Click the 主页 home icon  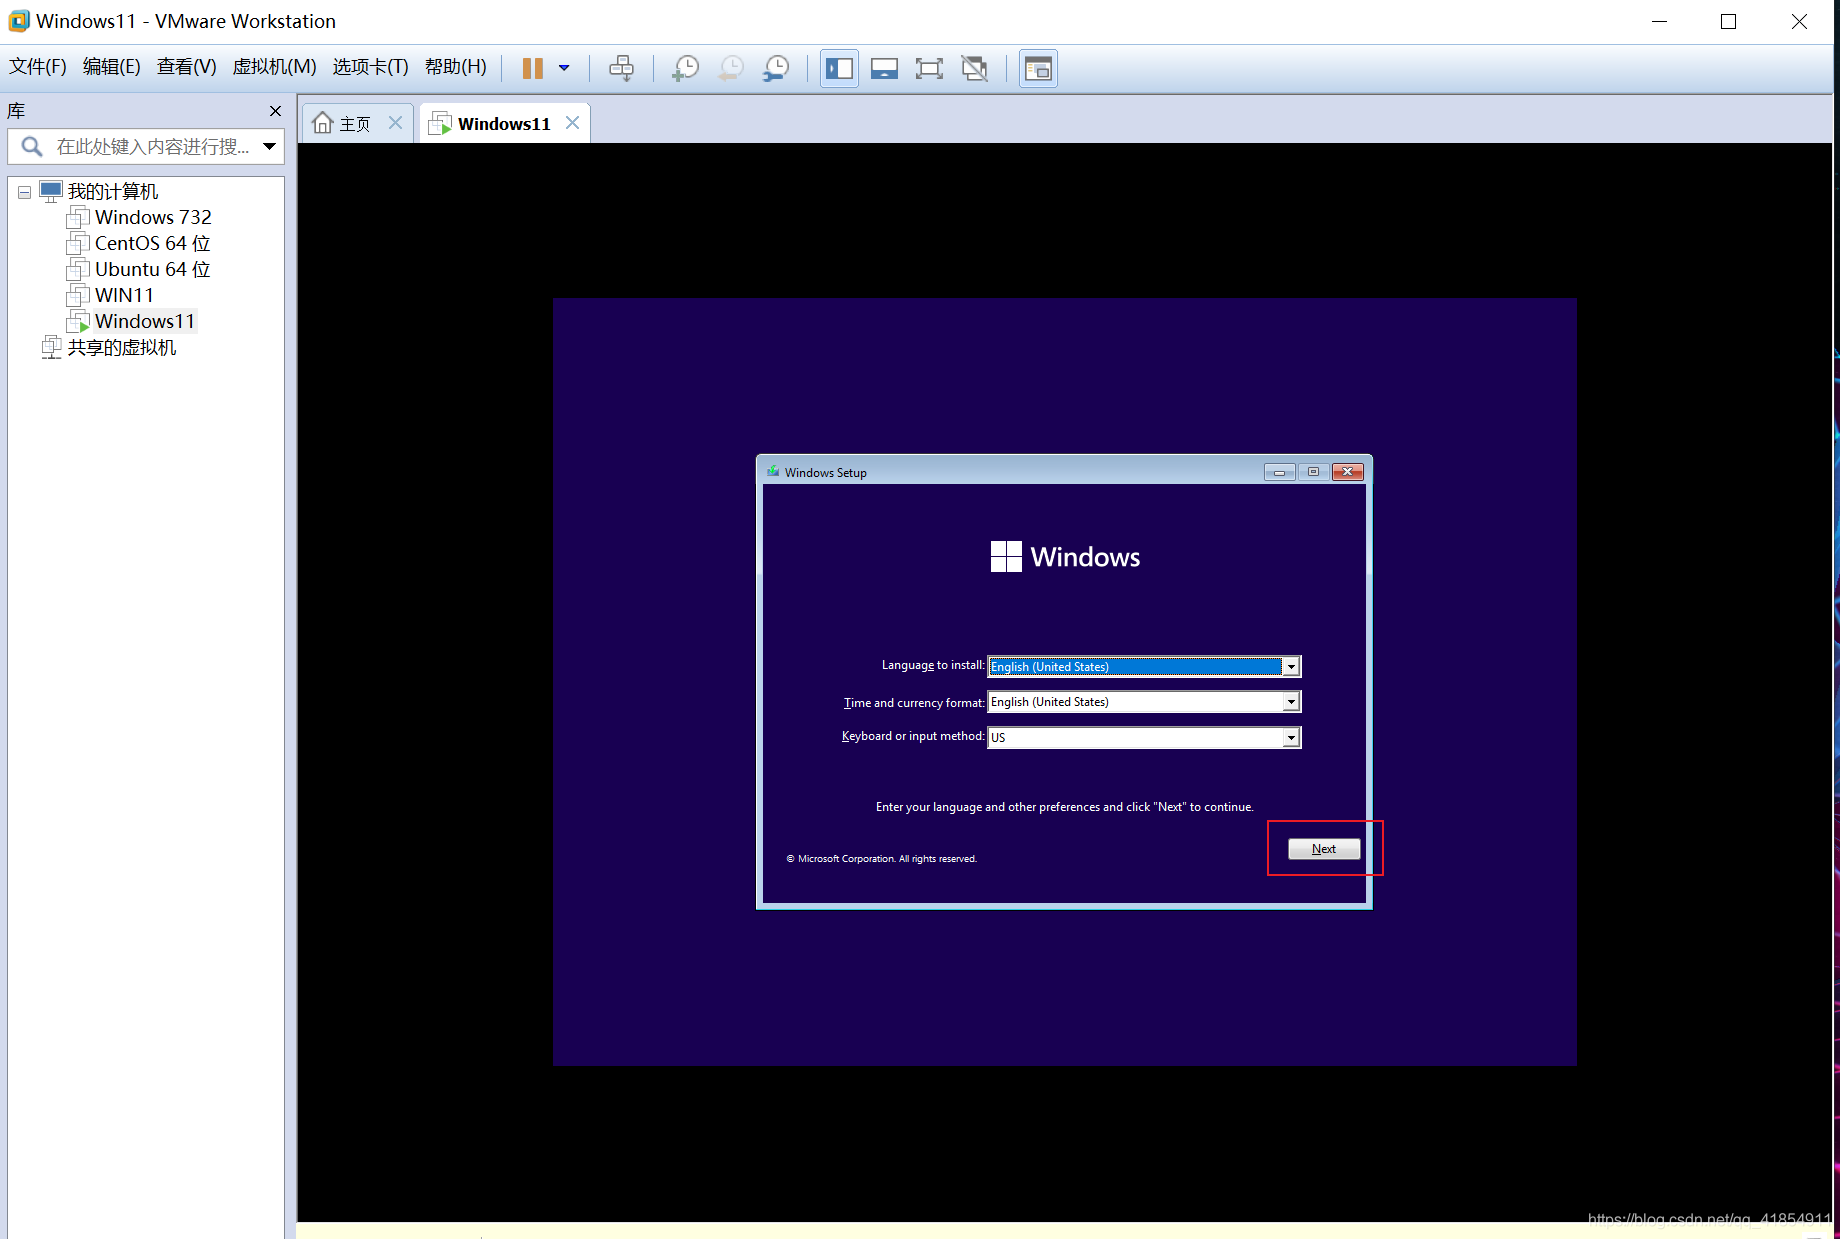coord(322,123)
